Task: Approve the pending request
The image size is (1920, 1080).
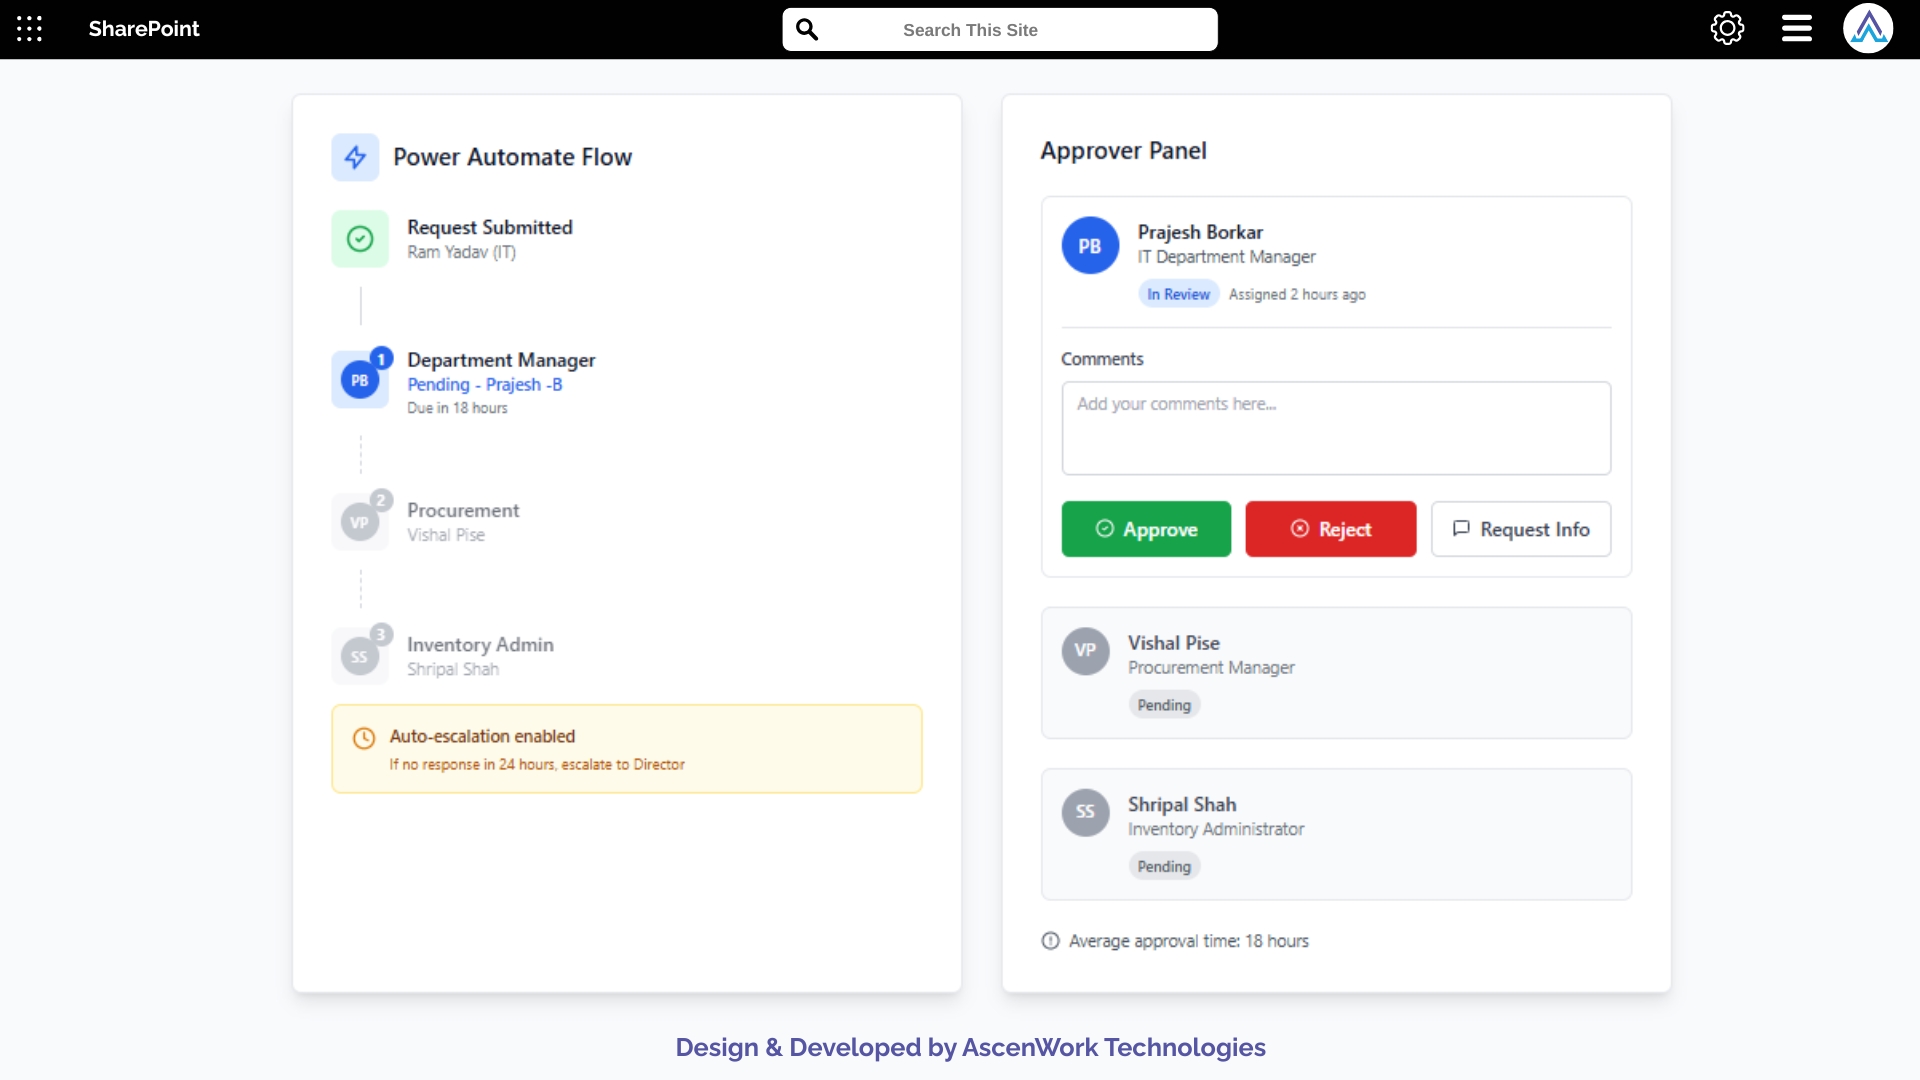Action: click(x=1146, y=529)
